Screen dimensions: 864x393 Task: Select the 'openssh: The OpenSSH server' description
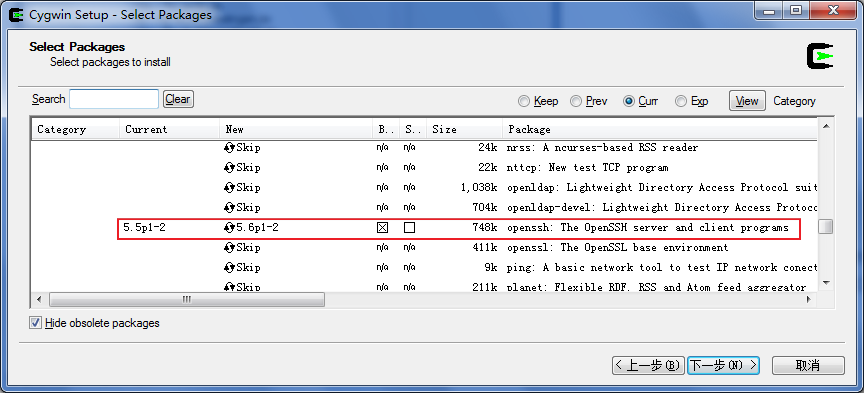648,228
